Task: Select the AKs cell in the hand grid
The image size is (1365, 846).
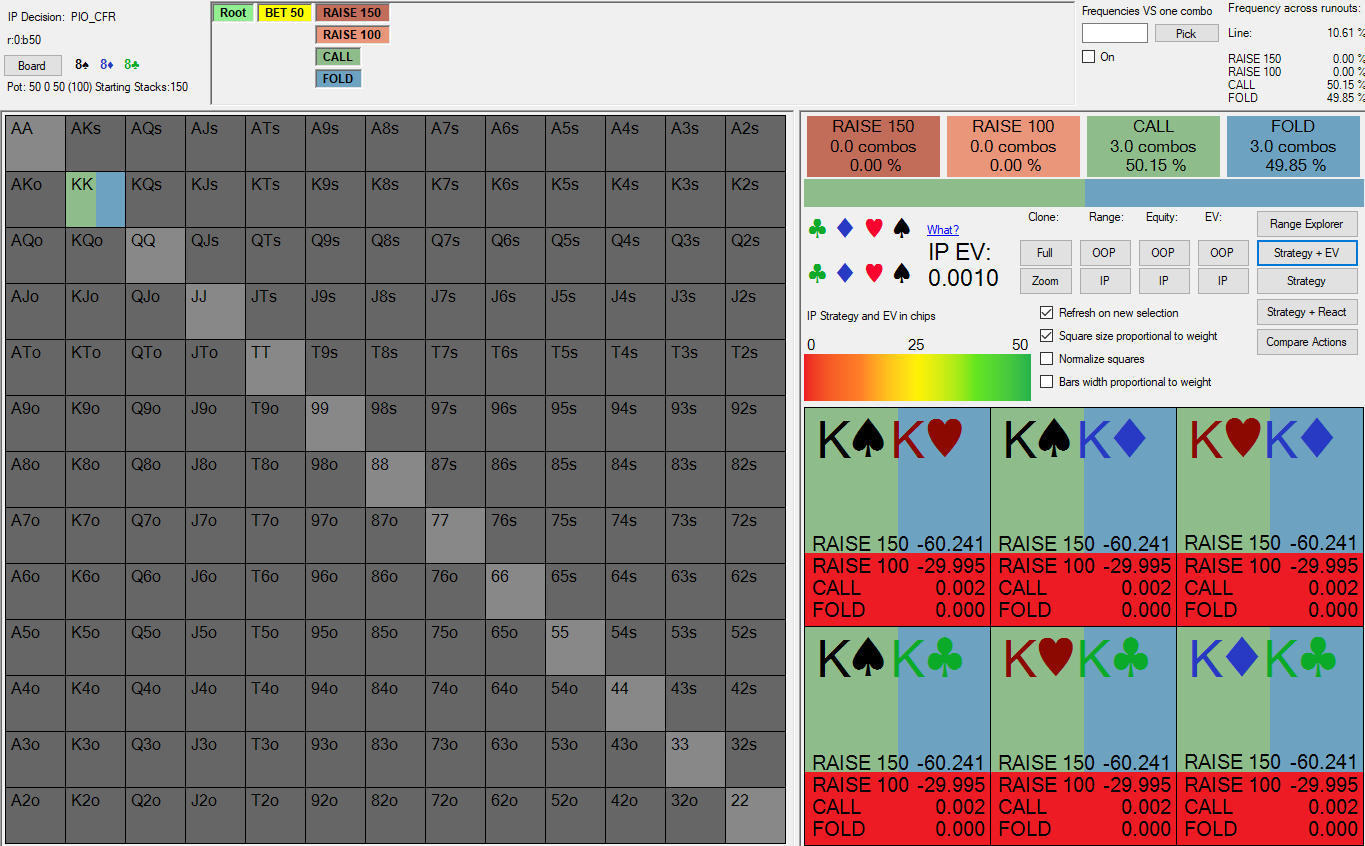Action: 95,143
